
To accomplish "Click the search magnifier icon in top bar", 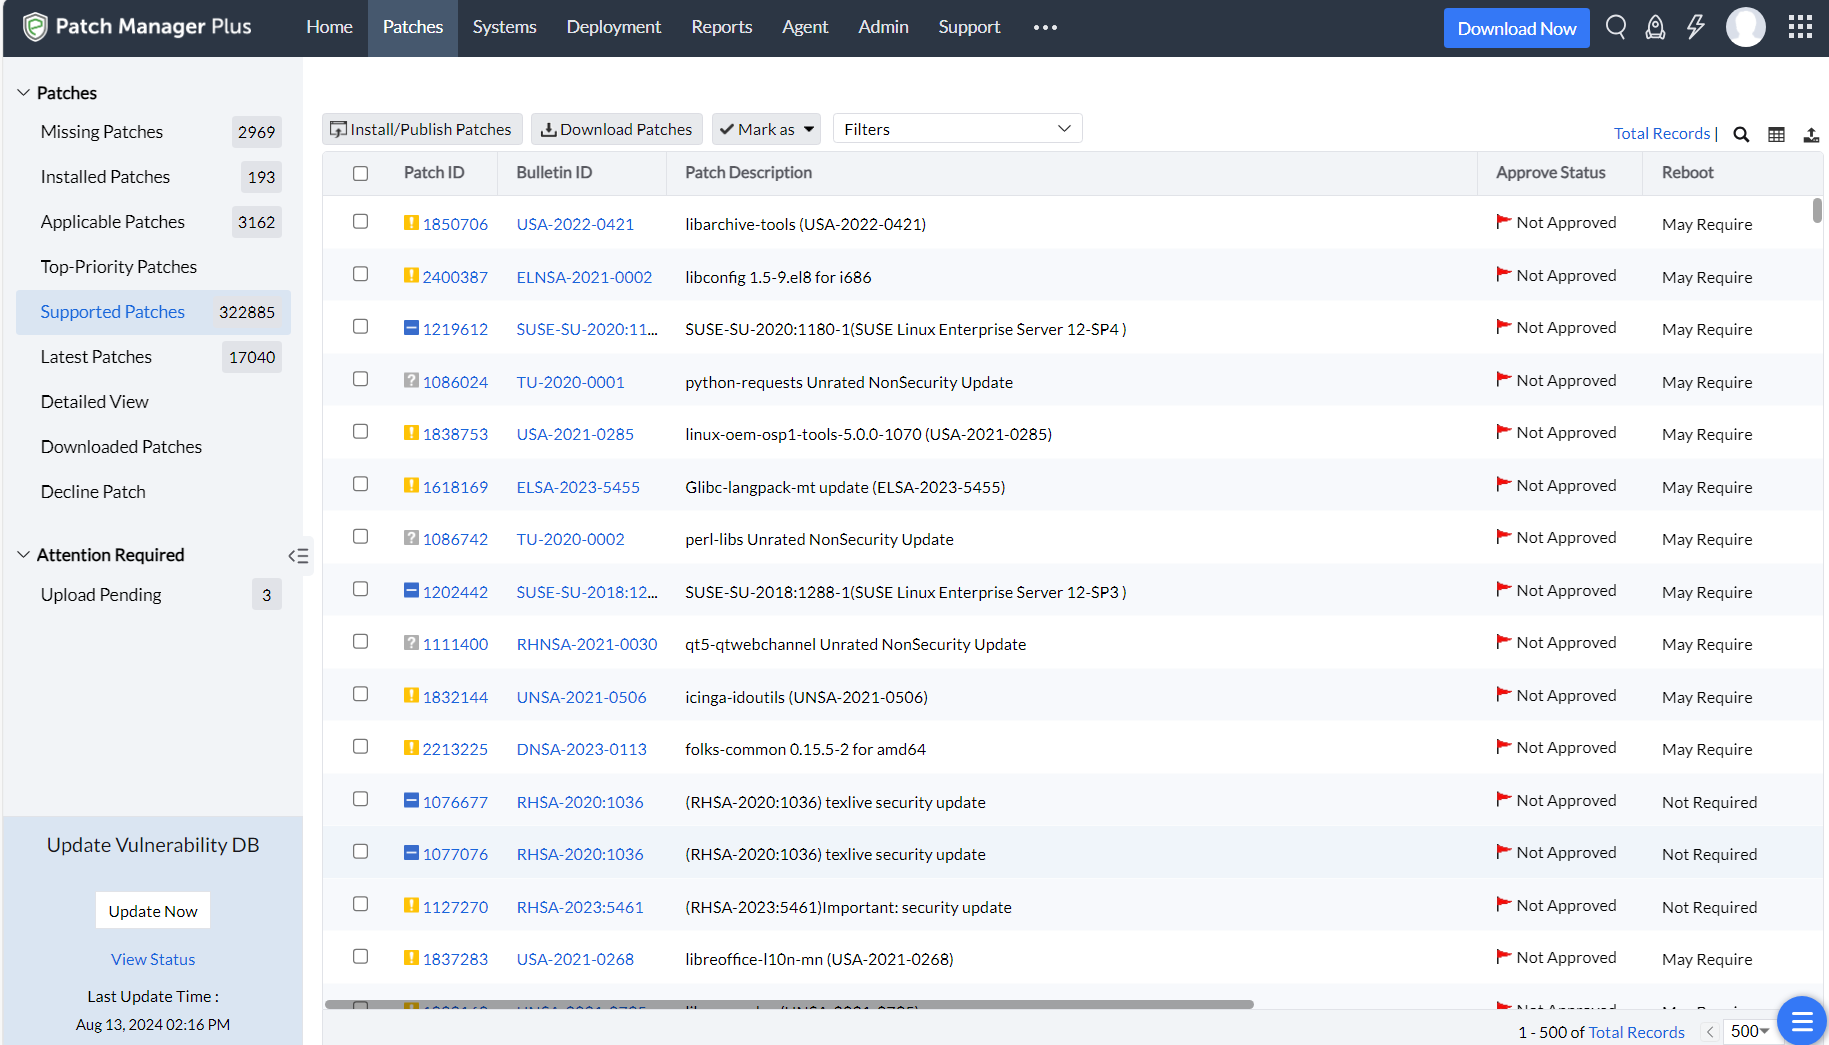I will coord(1615,27).
